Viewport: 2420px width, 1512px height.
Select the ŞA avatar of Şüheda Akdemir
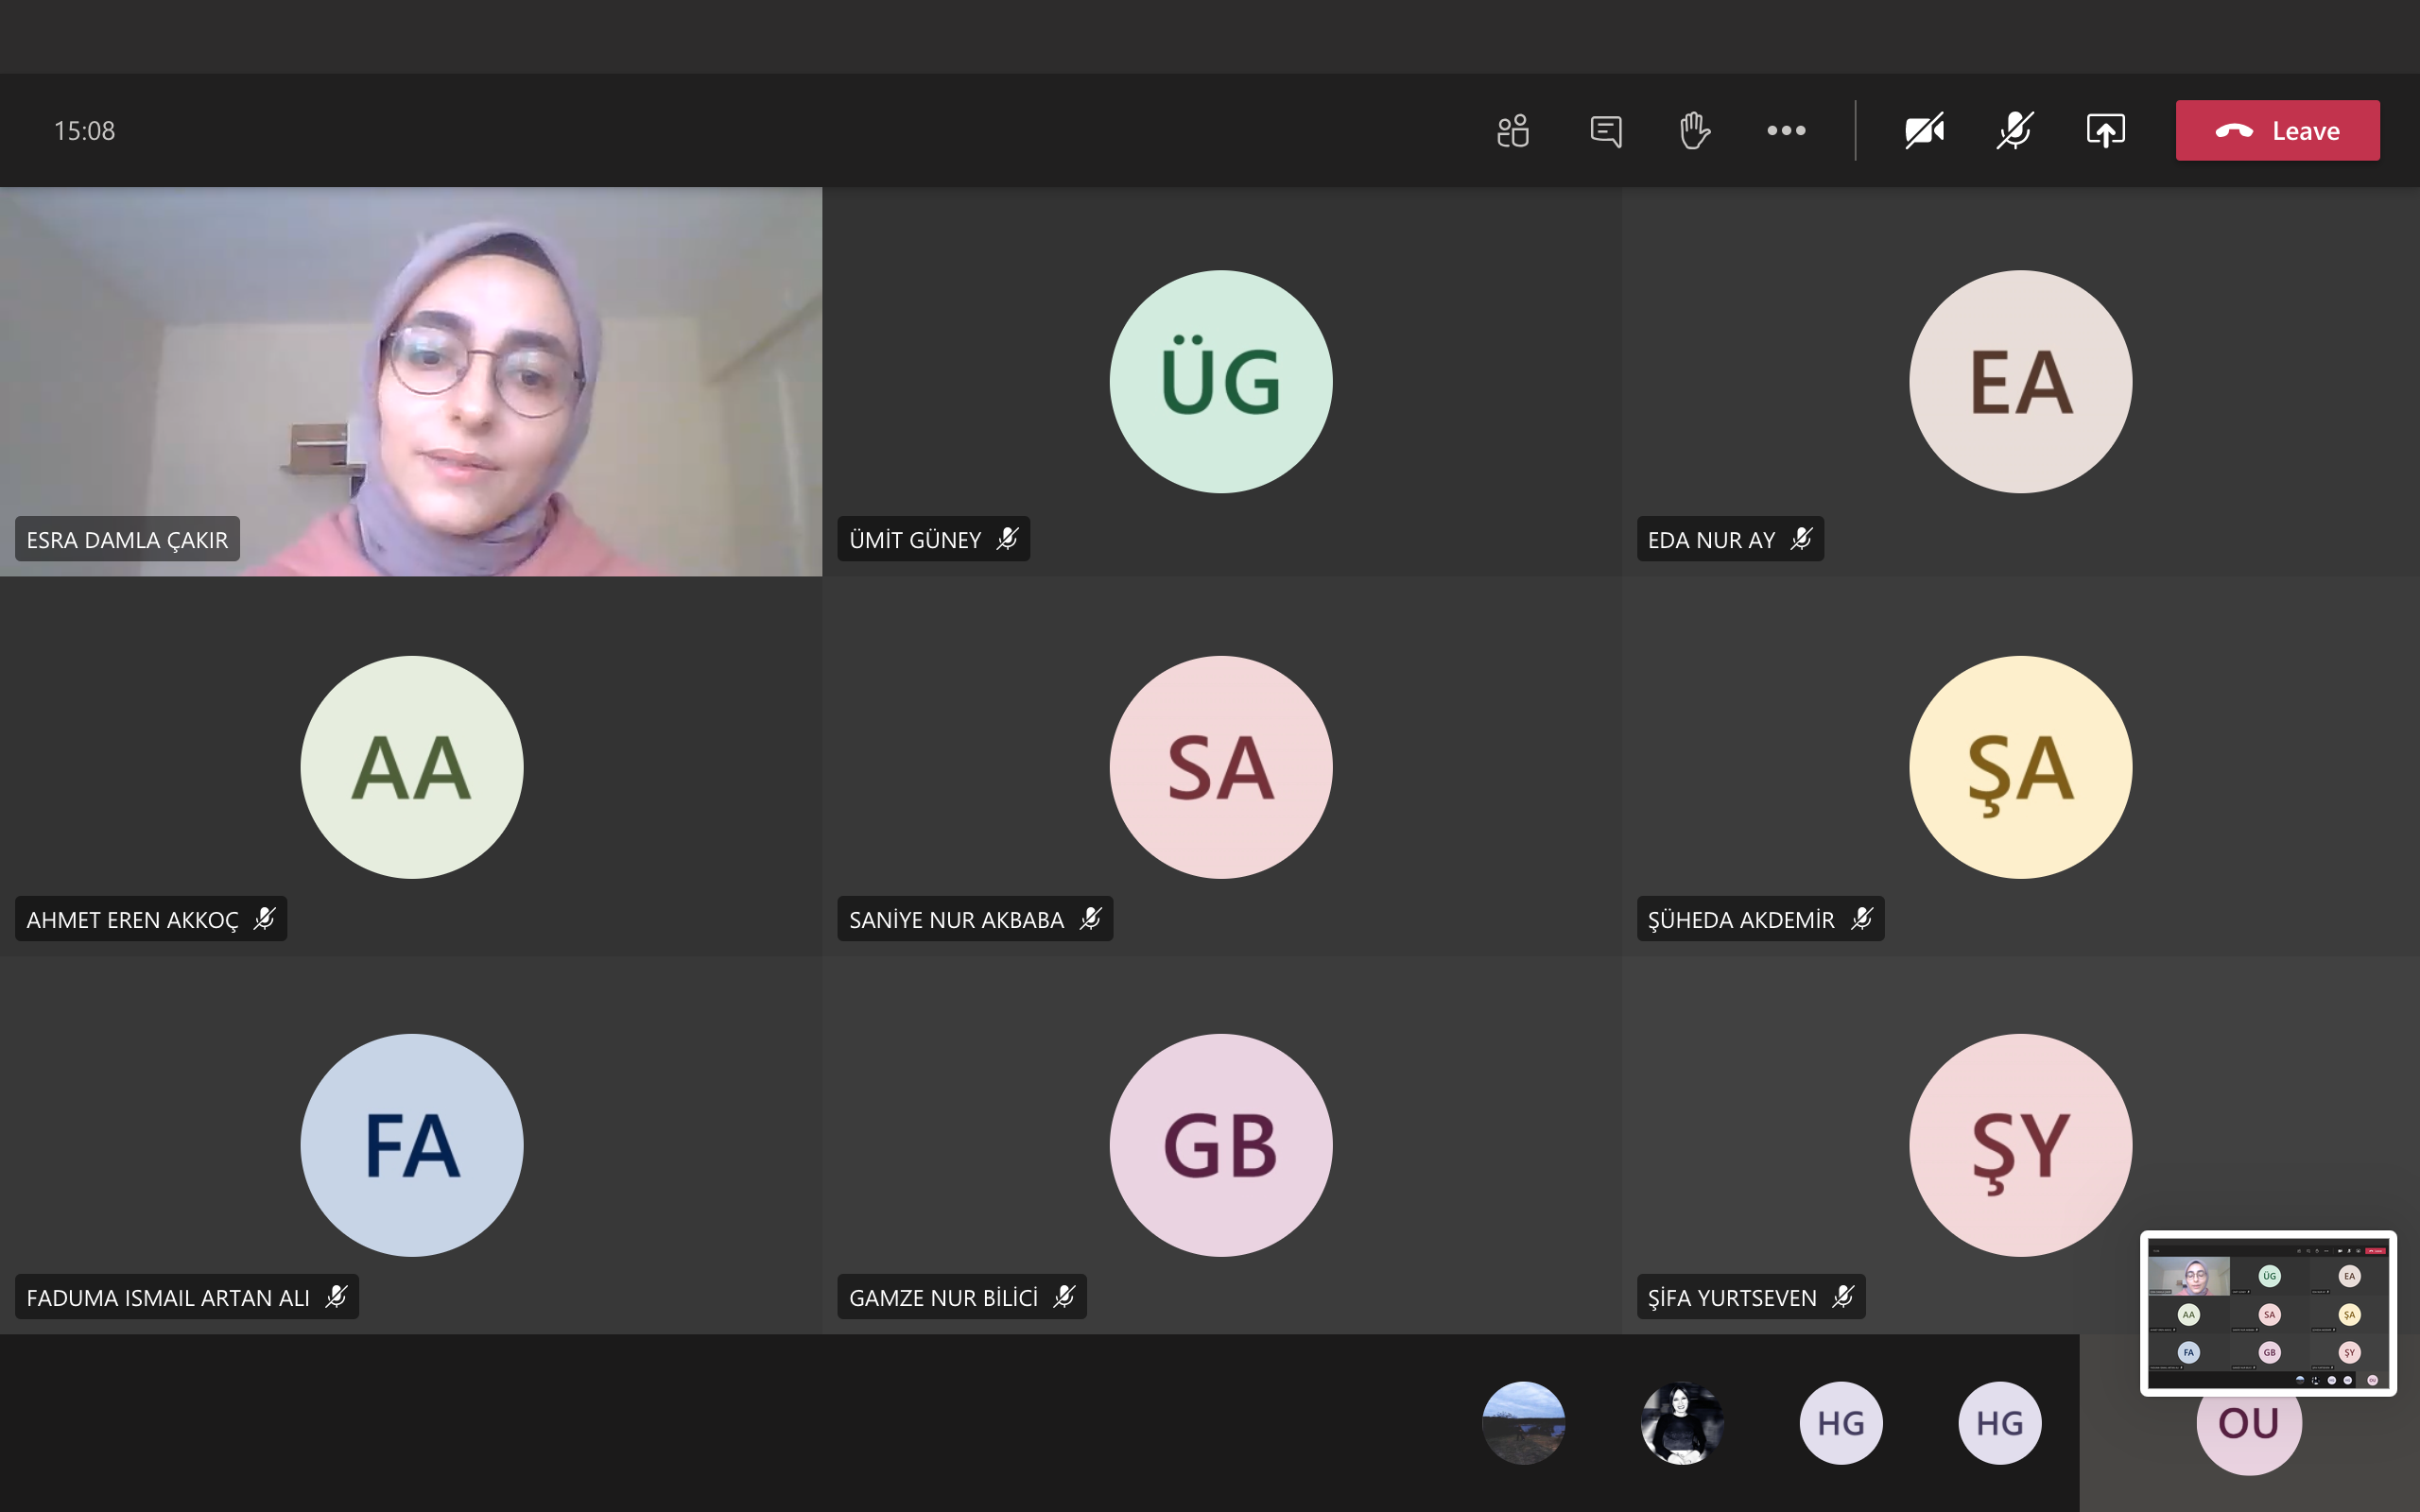point(2020,767)
